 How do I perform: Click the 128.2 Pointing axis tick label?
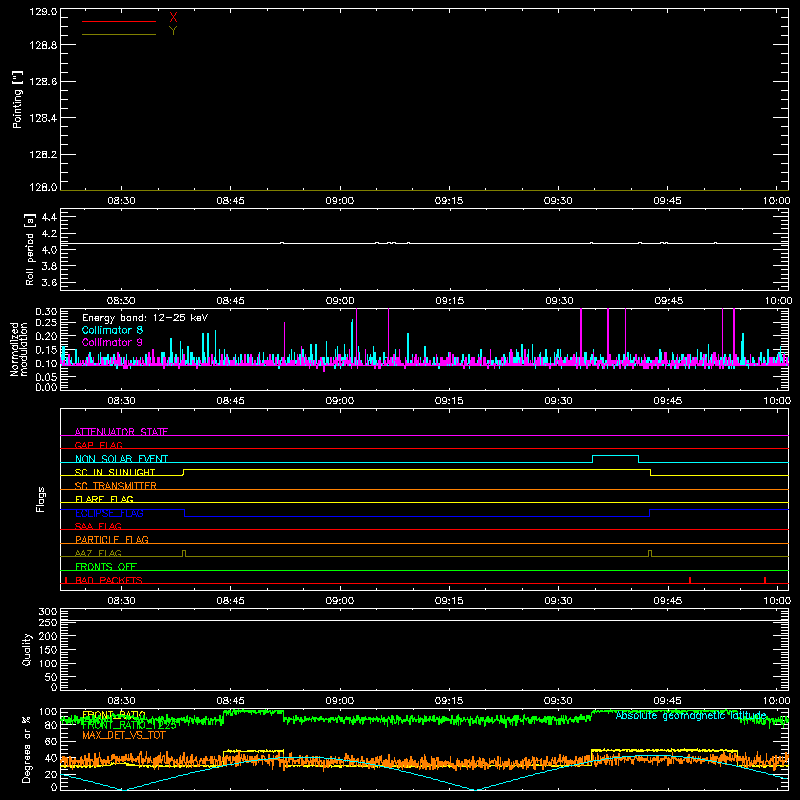coord(43,155)
